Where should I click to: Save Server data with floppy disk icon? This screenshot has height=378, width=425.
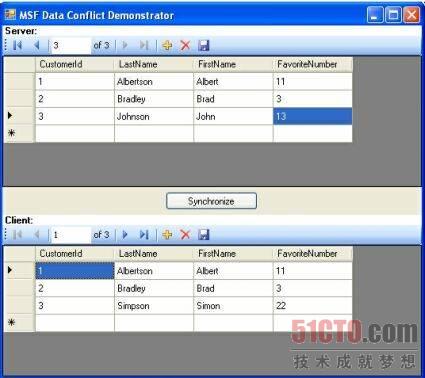[204, 45]
